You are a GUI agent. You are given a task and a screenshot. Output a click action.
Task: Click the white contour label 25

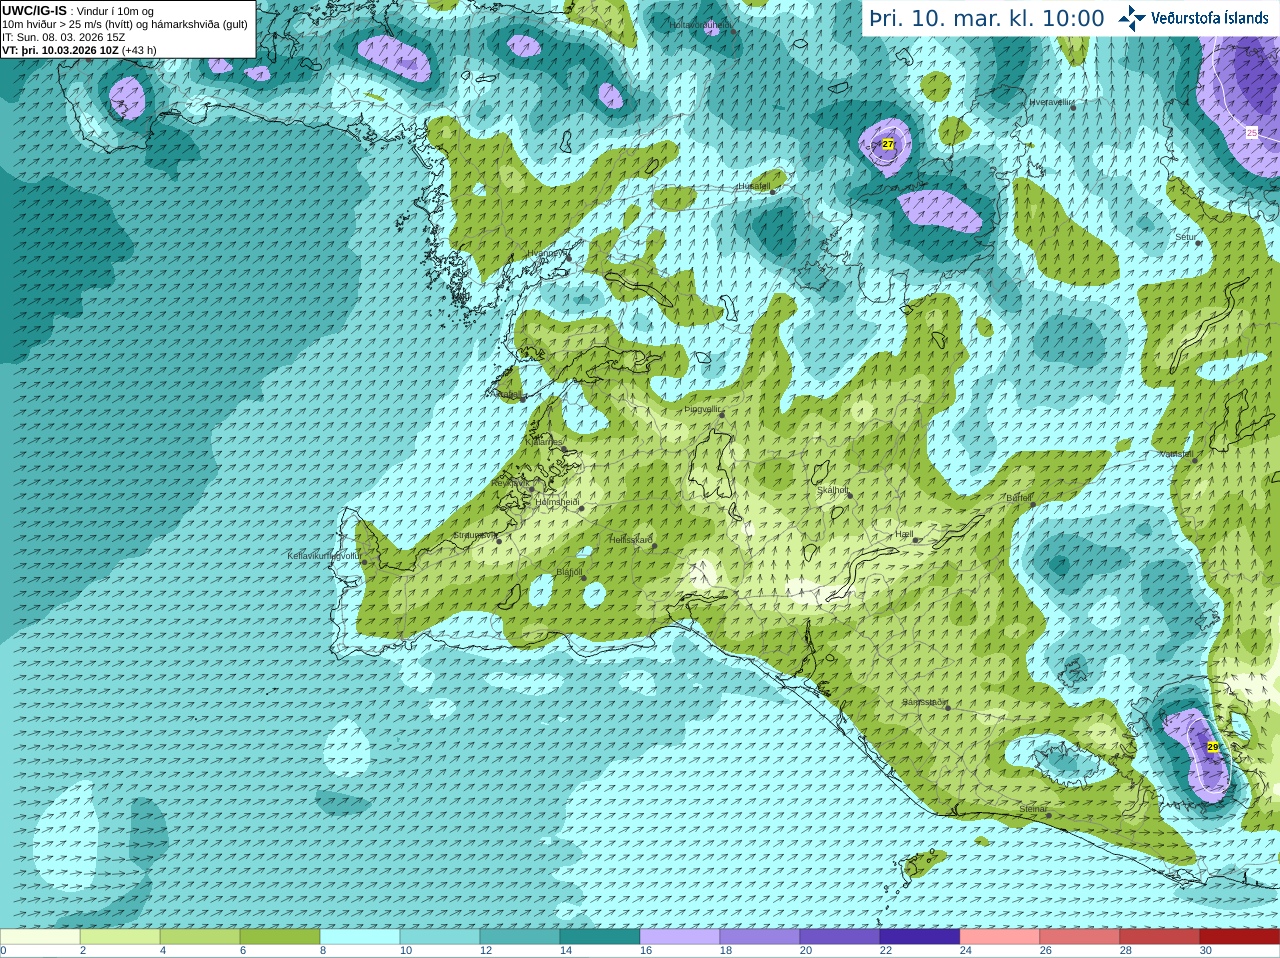click(1252, 132)
